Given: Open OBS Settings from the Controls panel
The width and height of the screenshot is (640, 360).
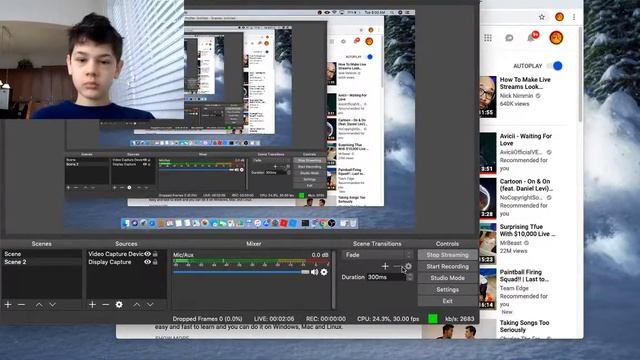Looking at the screenshot, I should 447,289.
